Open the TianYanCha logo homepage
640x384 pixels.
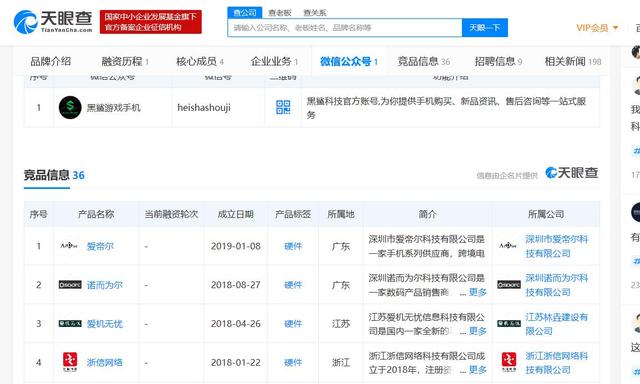click(x=53, y=22)
